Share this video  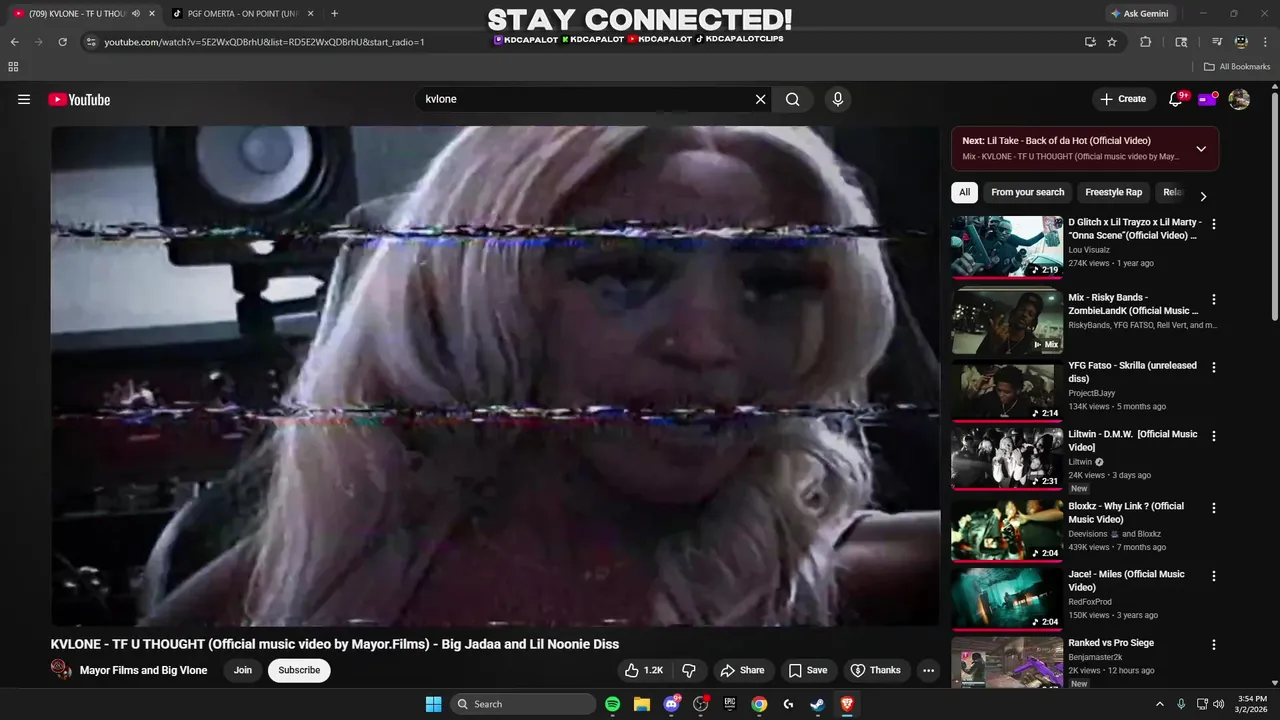pyautogui.click(x=742, y=670)
